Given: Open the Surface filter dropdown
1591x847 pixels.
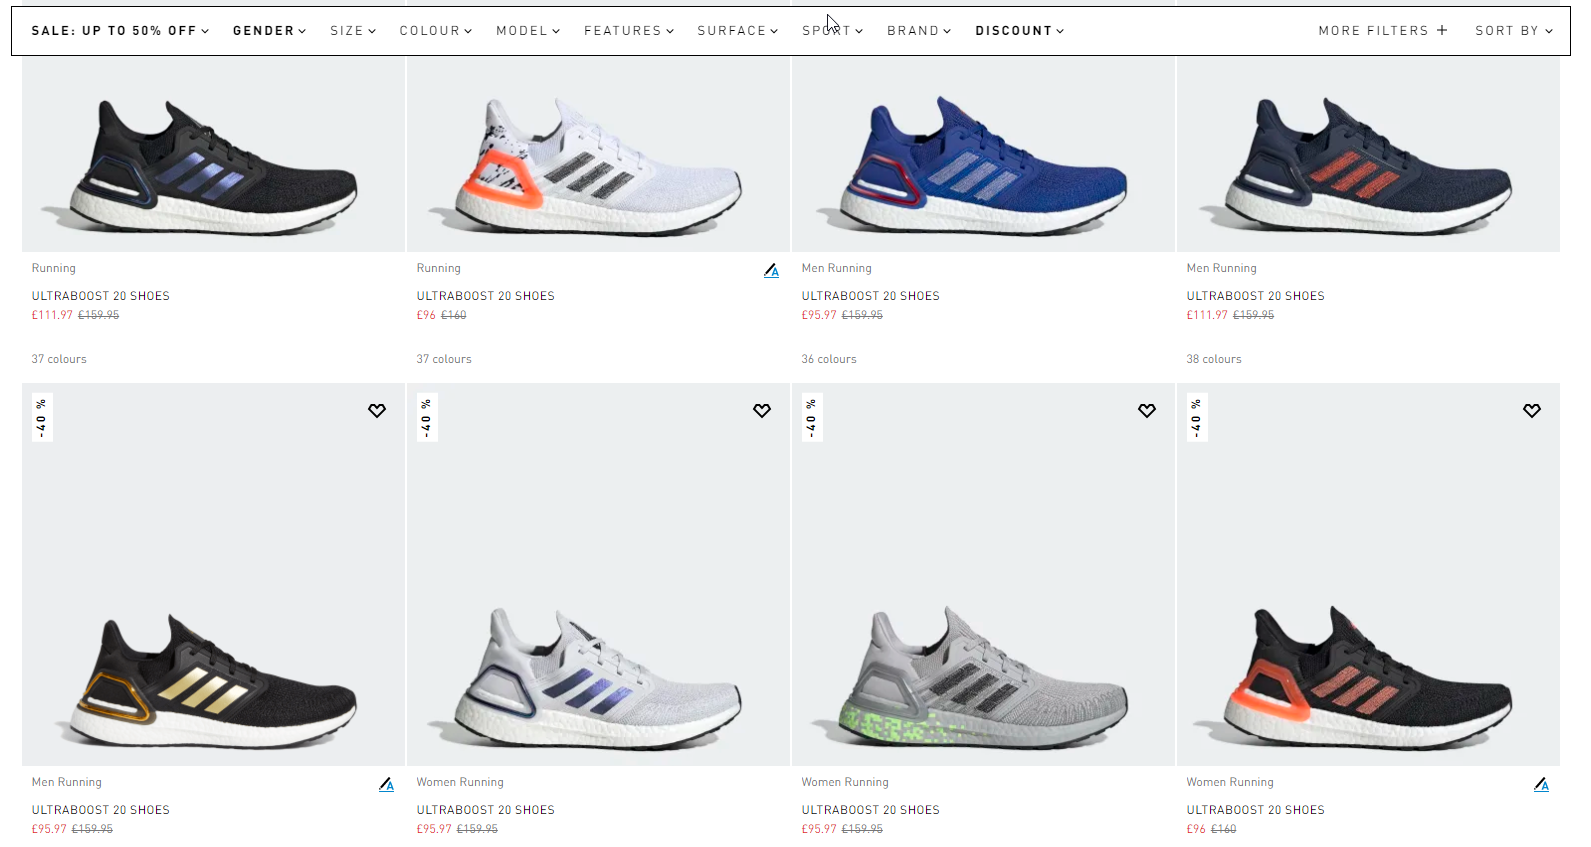Looking at the screenshot, I should (x=737, y=31).
